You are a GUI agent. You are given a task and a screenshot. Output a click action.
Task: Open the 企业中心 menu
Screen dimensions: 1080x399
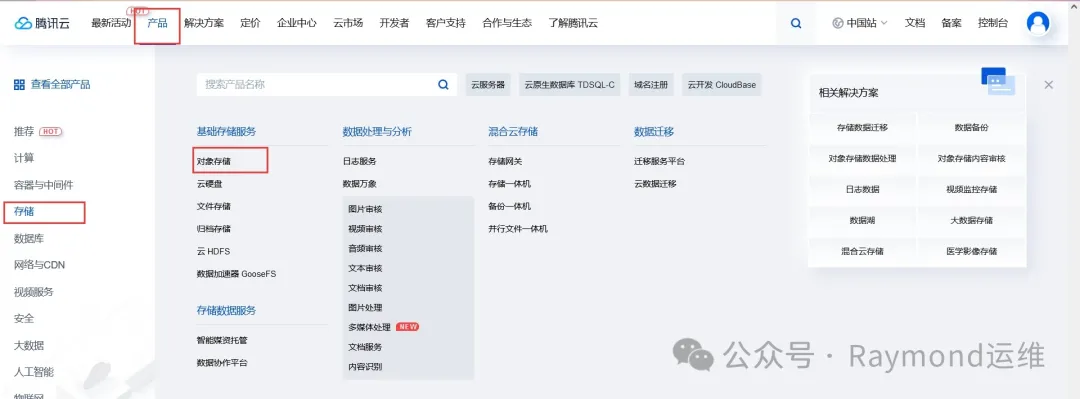click(x=297, y=23)
